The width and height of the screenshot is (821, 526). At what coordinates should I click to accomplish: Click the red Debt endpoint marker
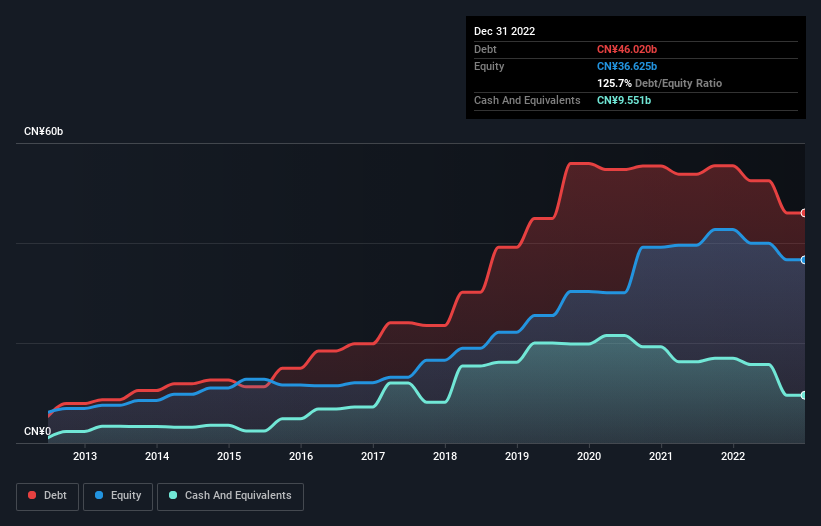pos(804,213)
